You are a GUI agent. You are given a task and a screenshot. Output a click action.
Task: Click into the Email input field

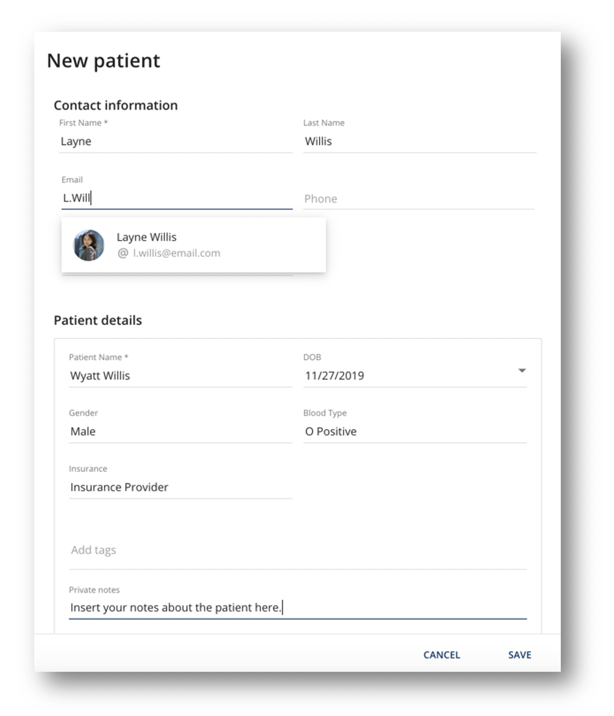176,198
